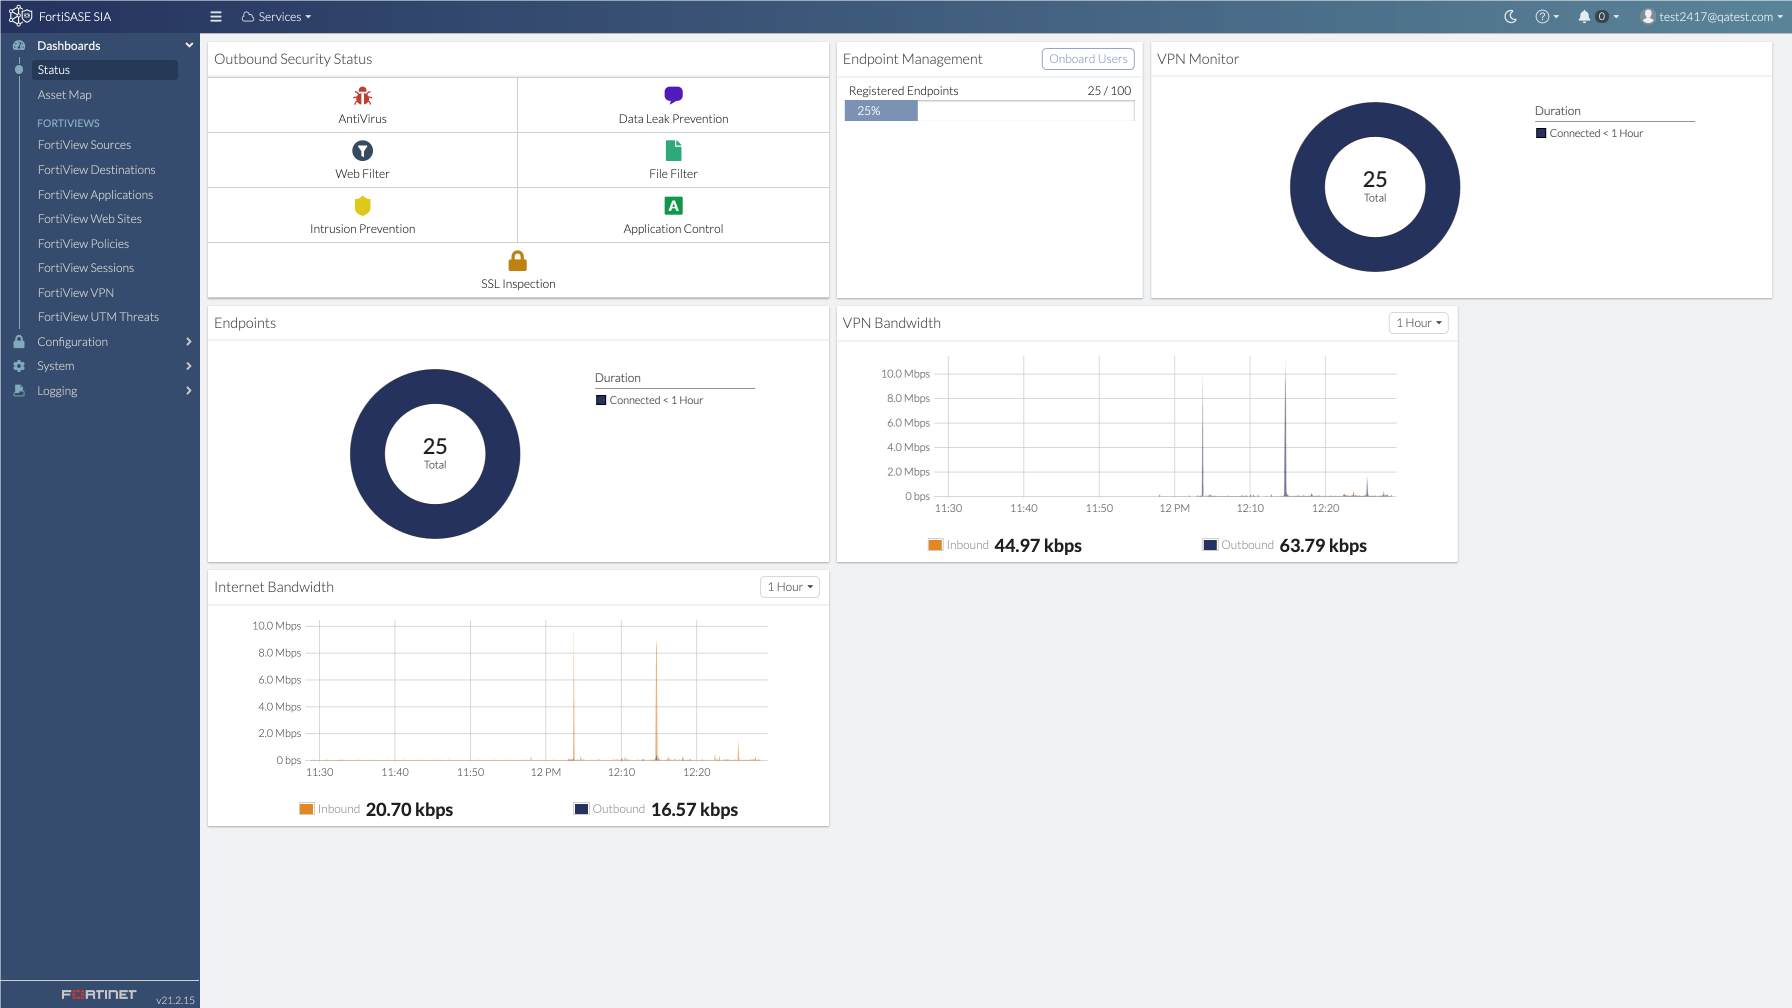Go to FortiView VPN
The width and height of the screenshot is (1792, 1008).
point(75,293)
